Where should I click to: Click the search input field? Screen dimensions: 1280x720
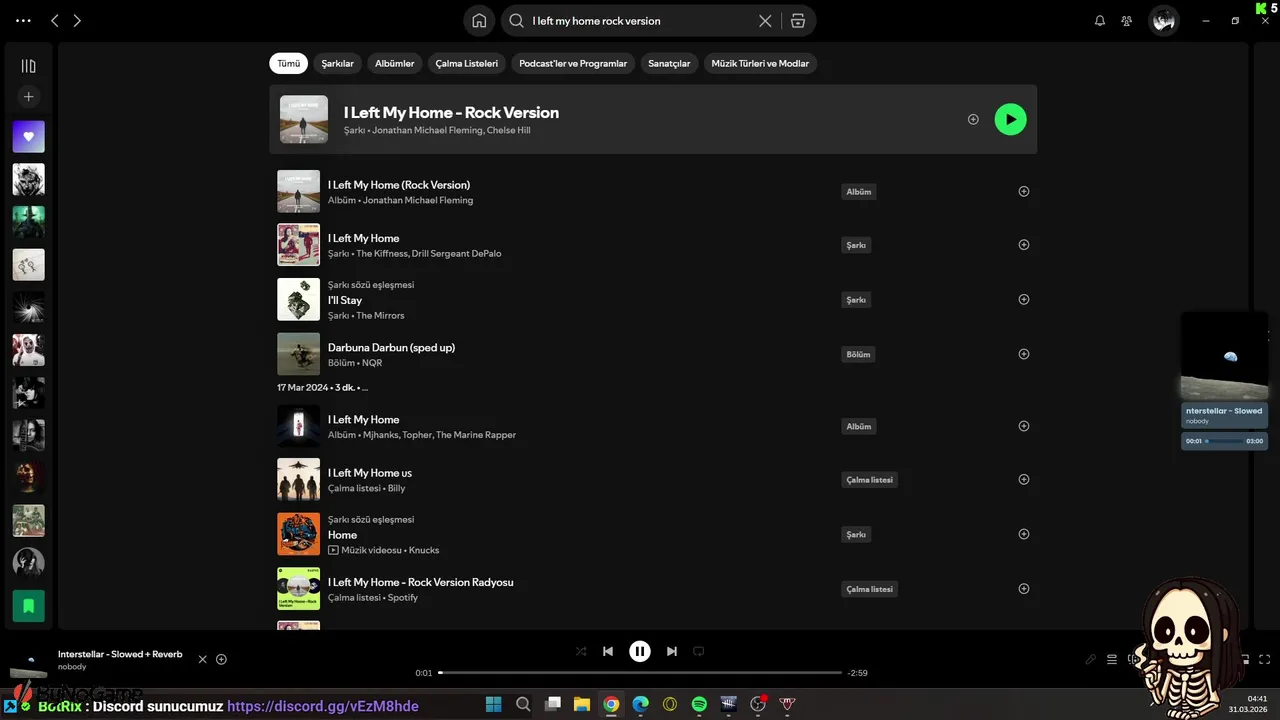(640, 20)
